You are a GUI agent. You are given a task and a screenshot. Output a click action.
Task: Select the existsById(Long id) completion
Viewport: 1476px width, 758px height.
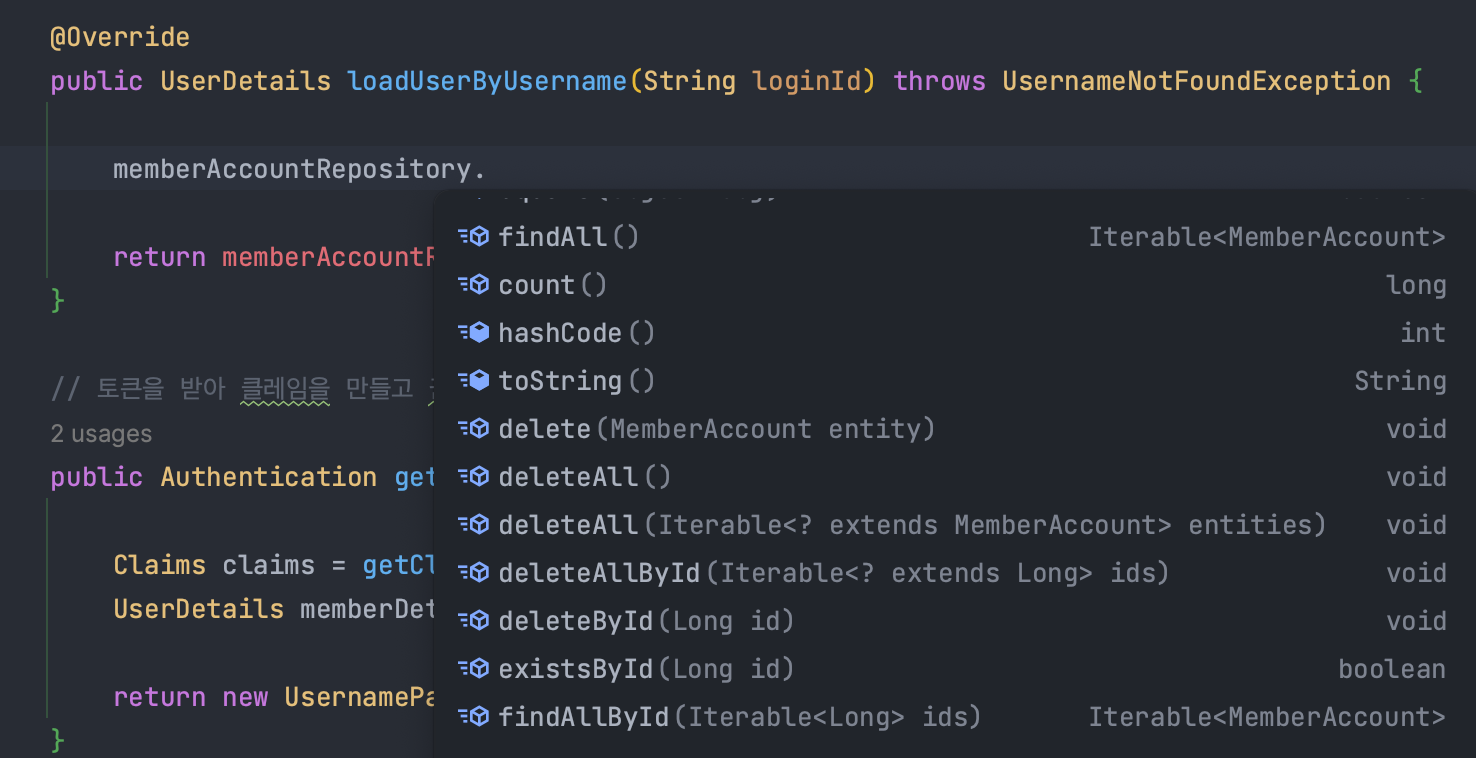click(x=600, y=668)
